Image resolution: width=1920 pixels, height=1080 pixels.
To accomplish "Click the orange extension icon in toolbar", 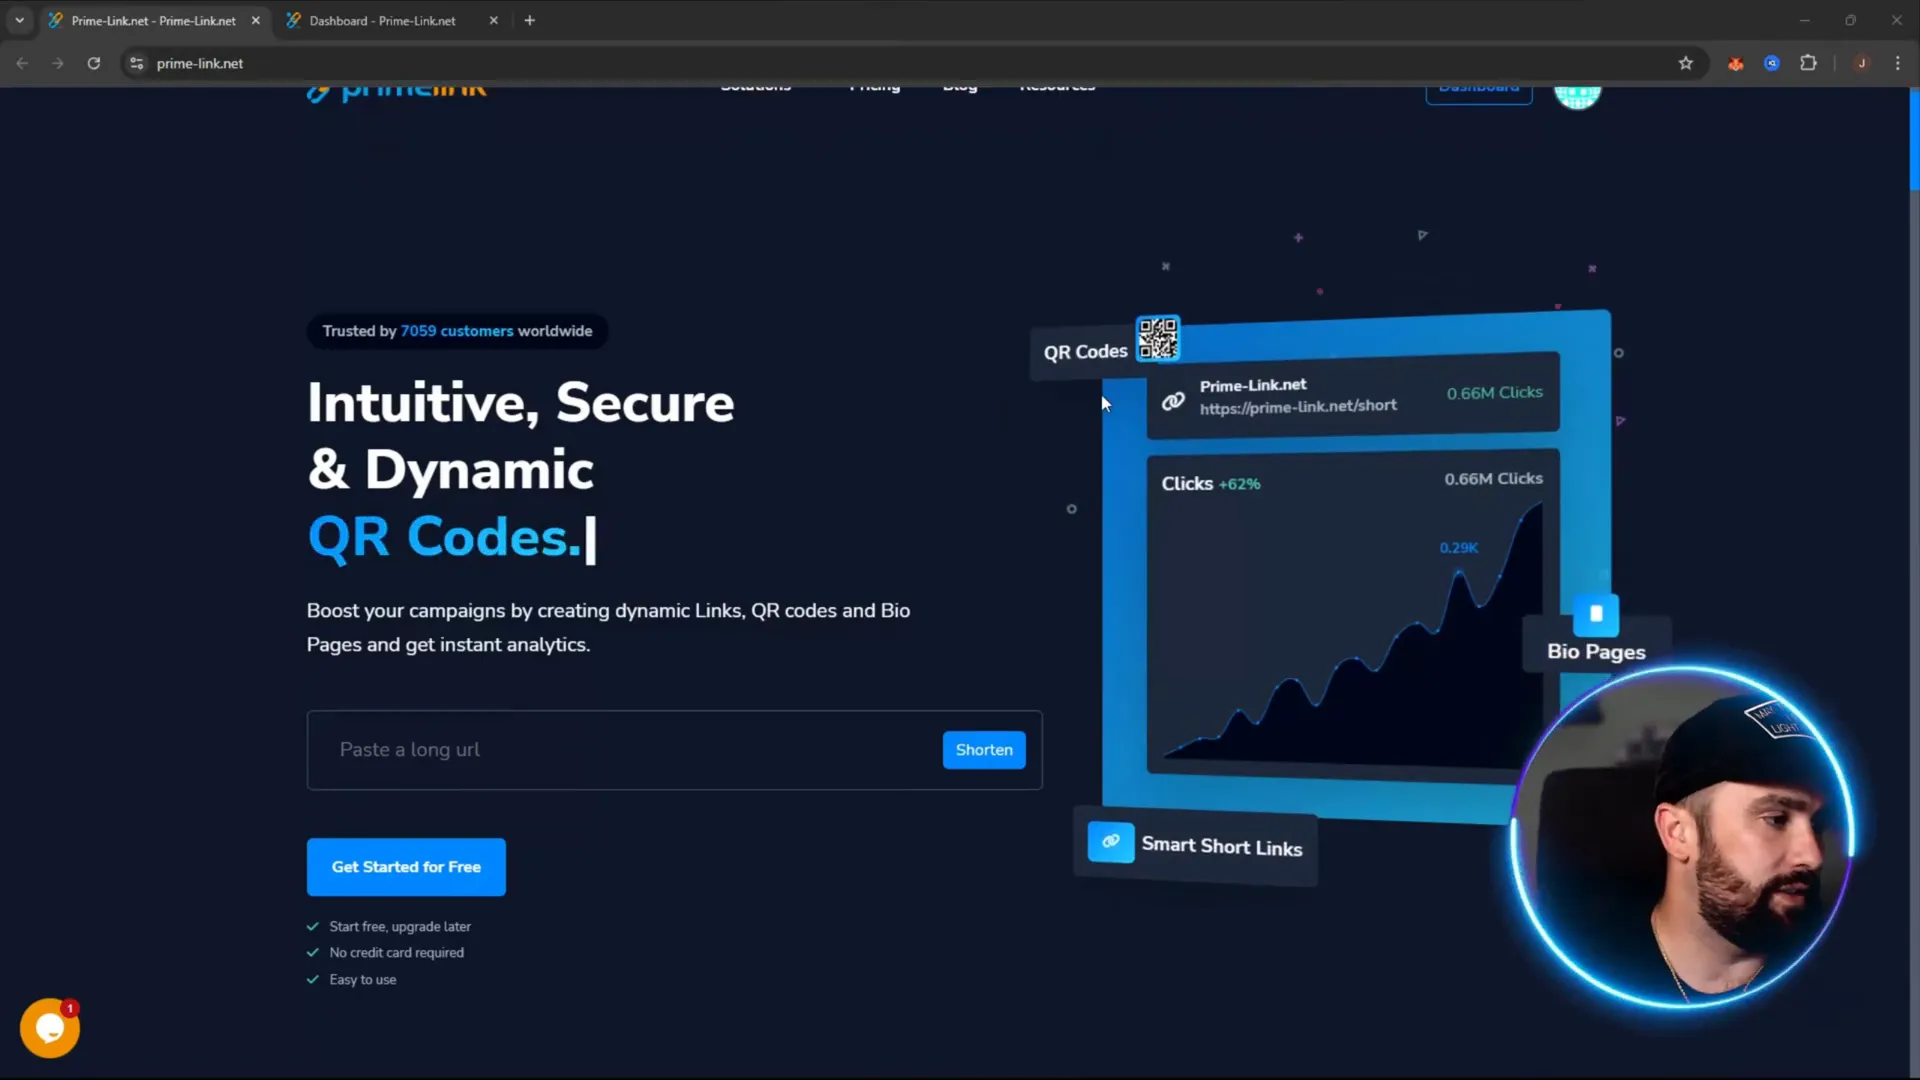I will 1736,63.
